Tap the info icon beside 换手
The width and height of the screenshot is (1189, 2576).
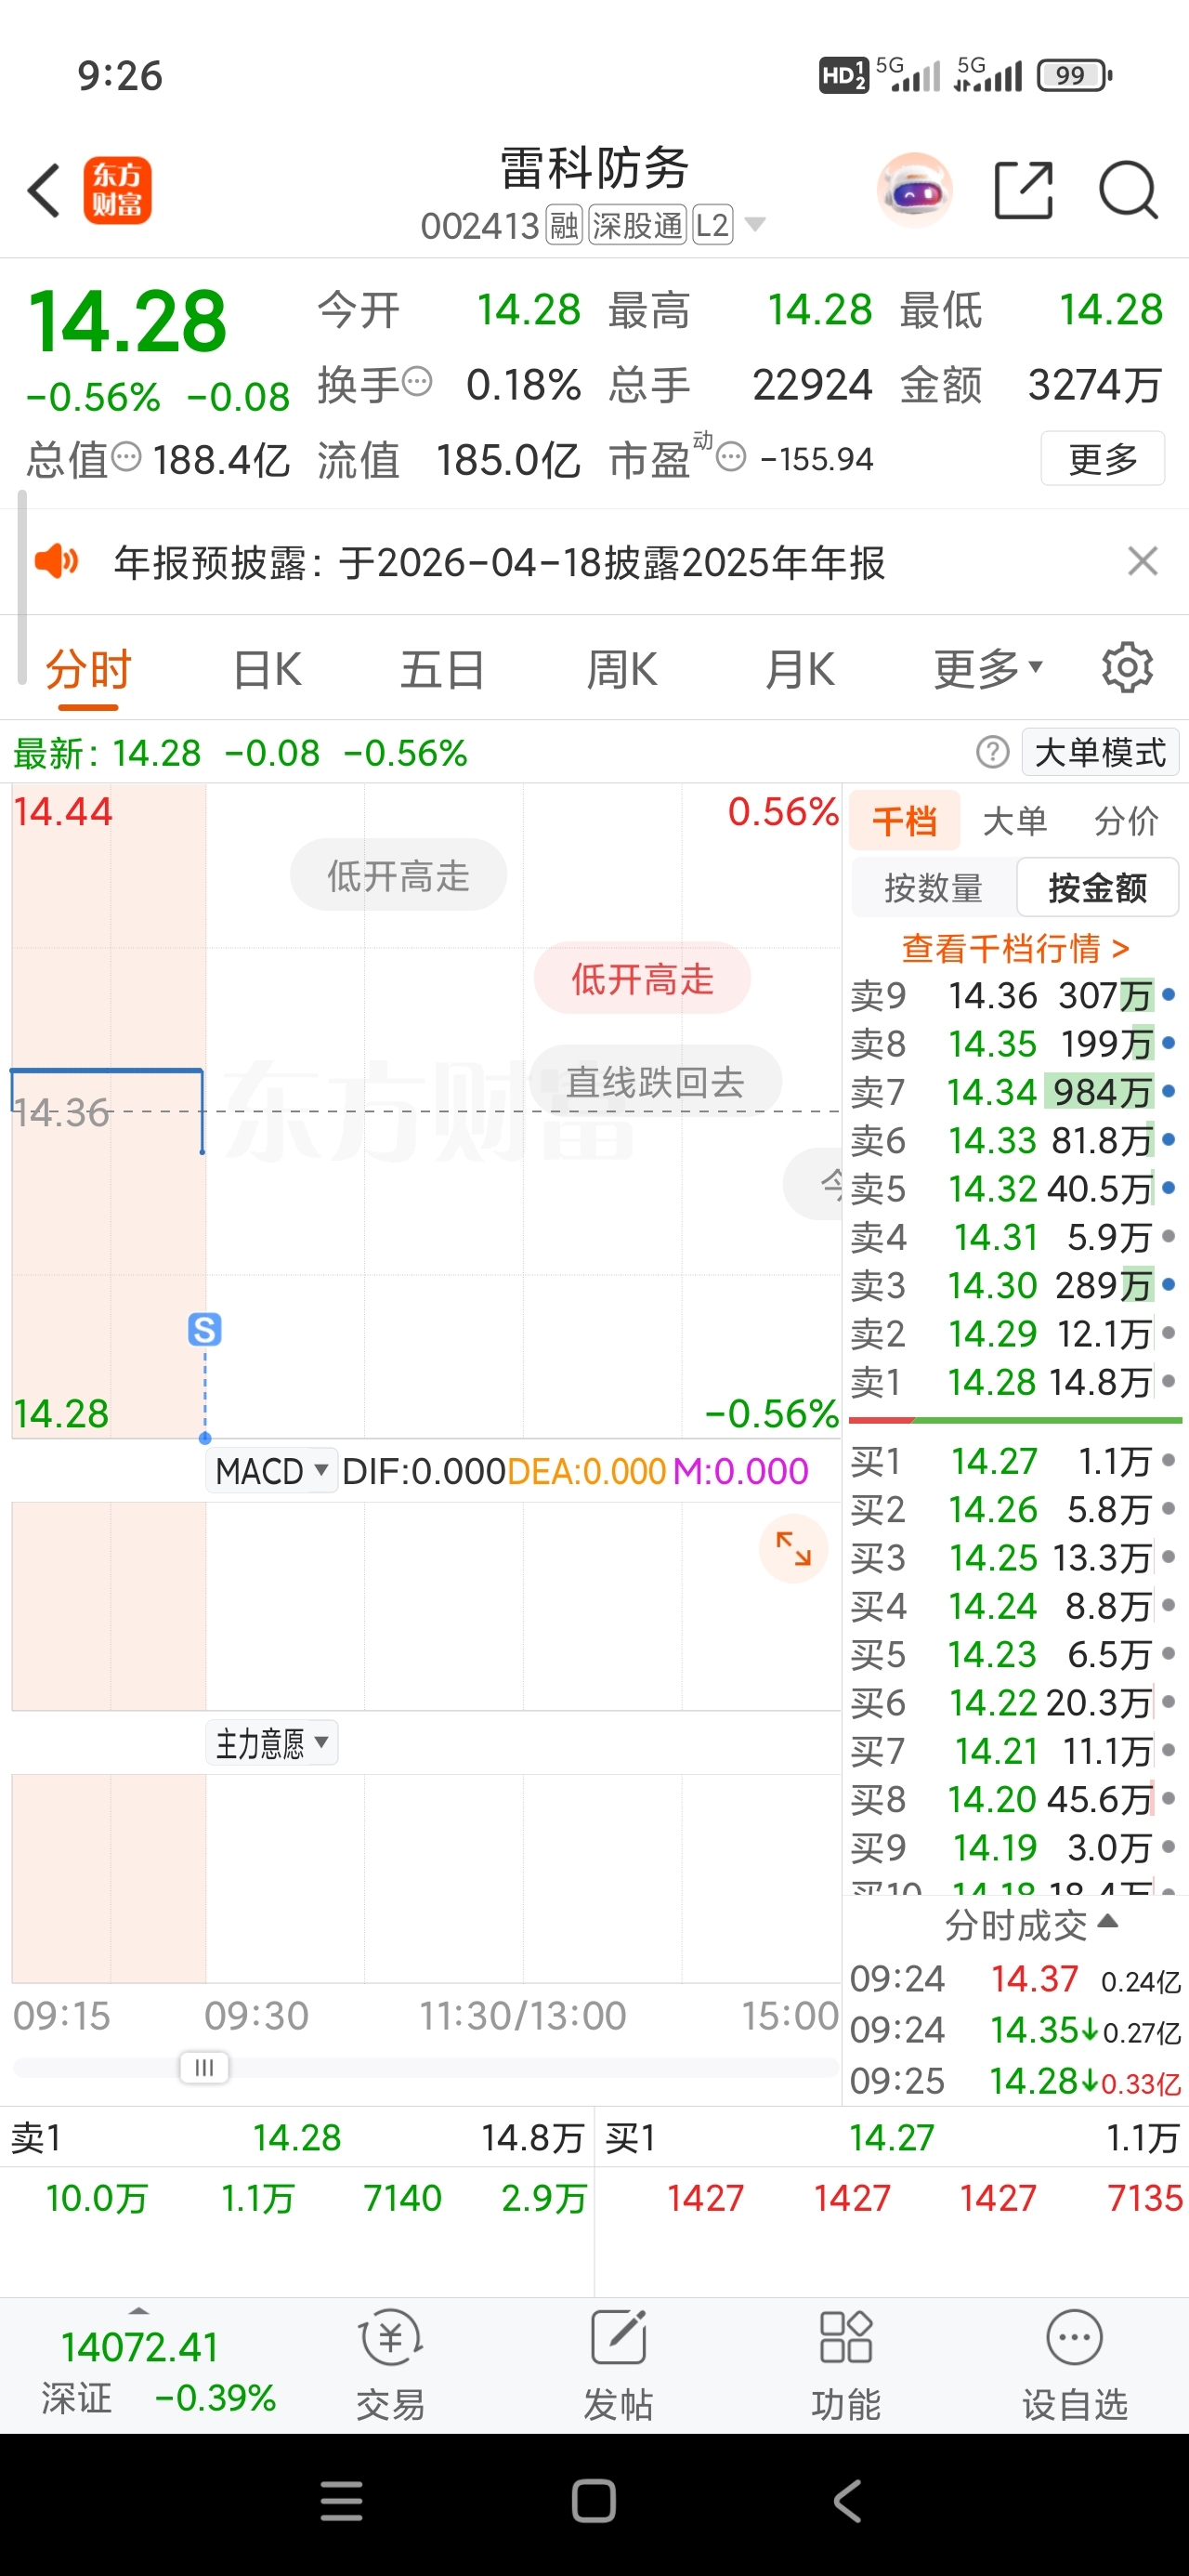pos(417,381)
